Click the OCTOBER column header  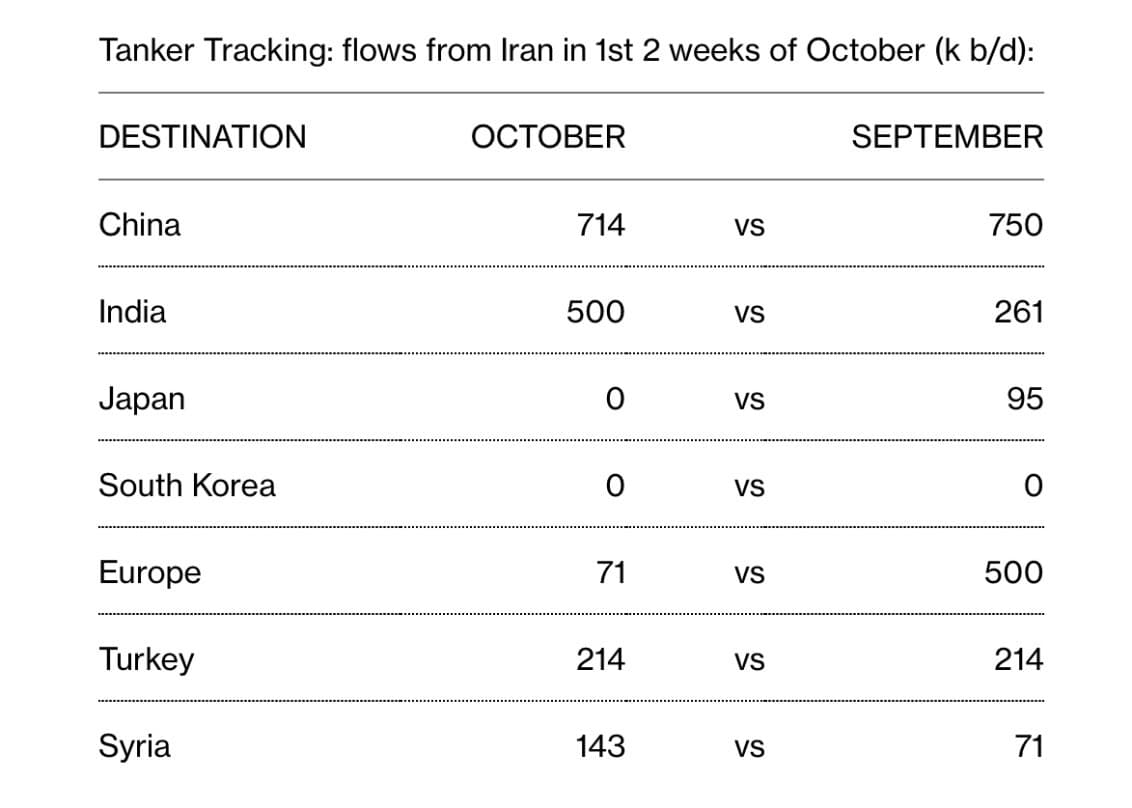pyautogui.click(x=548, y=137)
